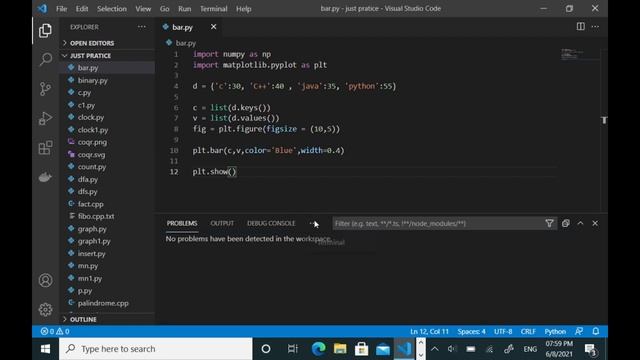The image size is (640, 360).
Task: Open clock.py in the file explorer
Action: (x=91, y=118)
